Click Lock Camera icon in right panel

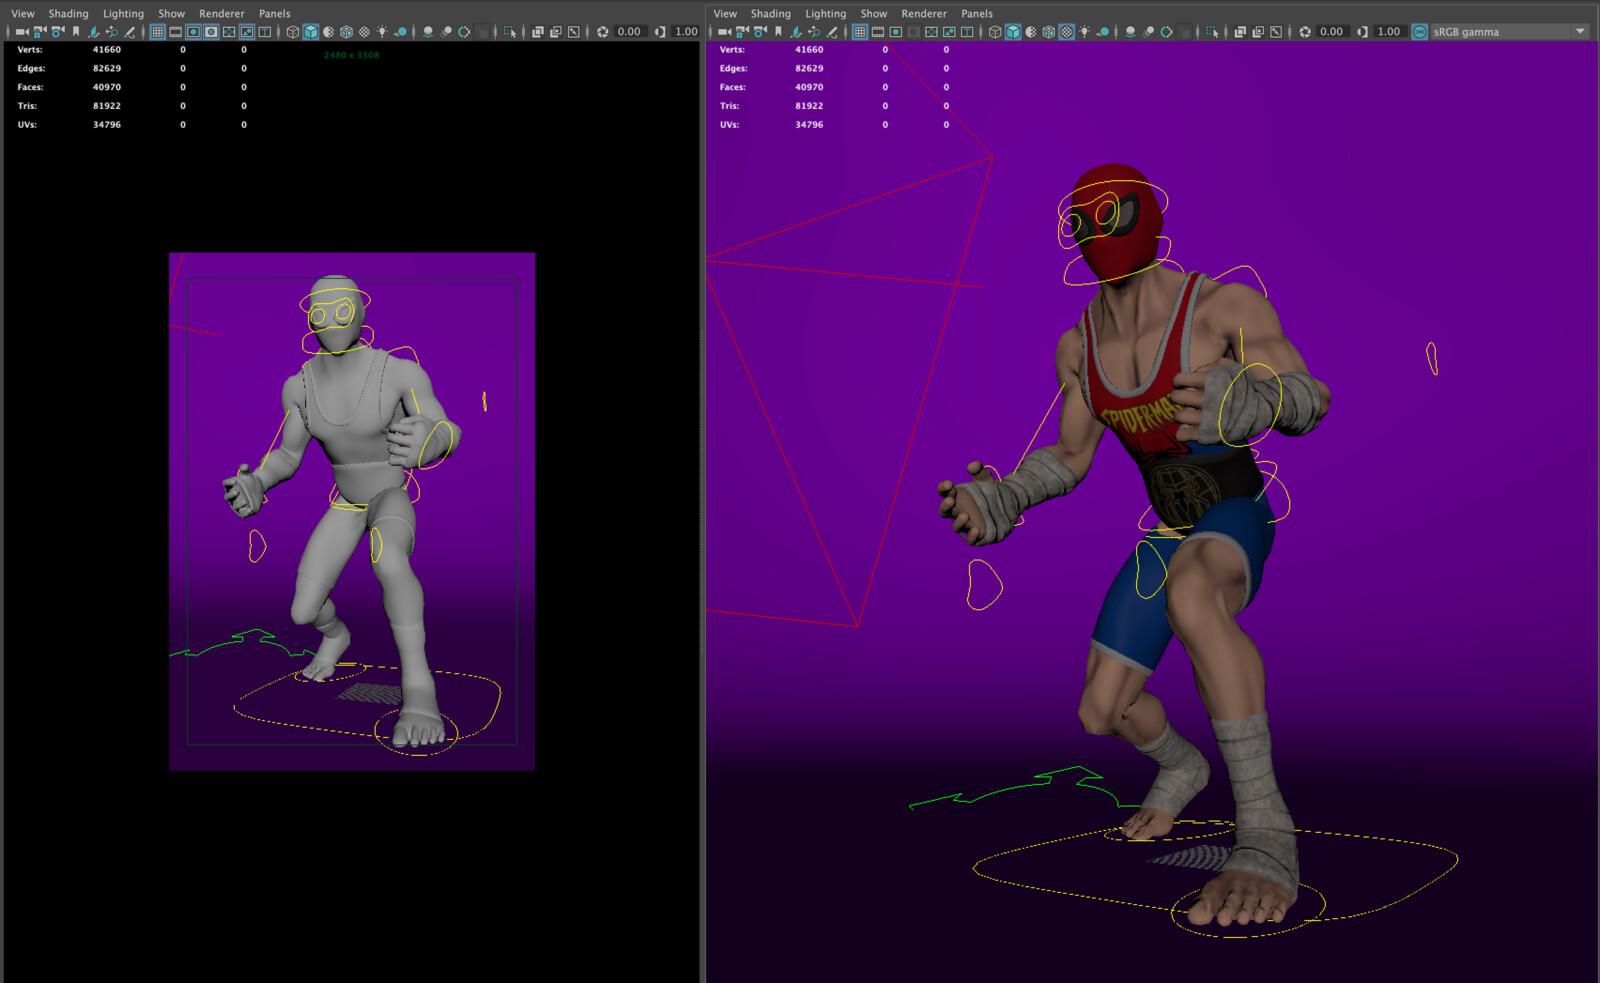[x=741, y=32]
